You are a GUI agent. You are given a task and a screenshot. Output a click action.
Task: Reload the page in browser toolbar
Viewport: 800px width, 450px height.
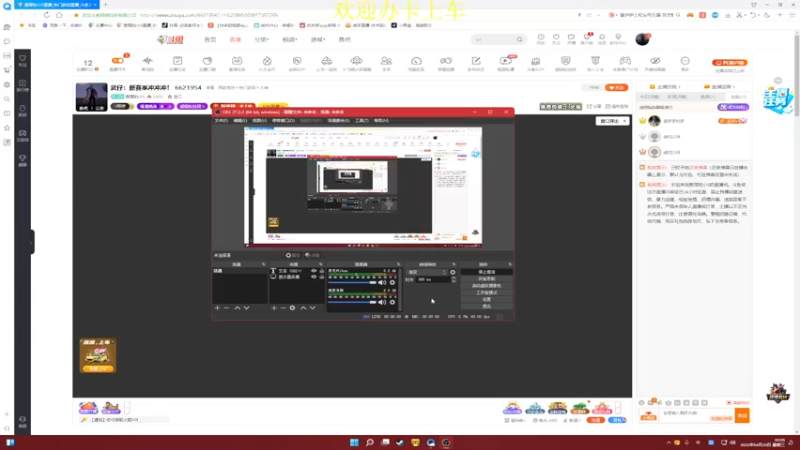(x=46, y=15)
